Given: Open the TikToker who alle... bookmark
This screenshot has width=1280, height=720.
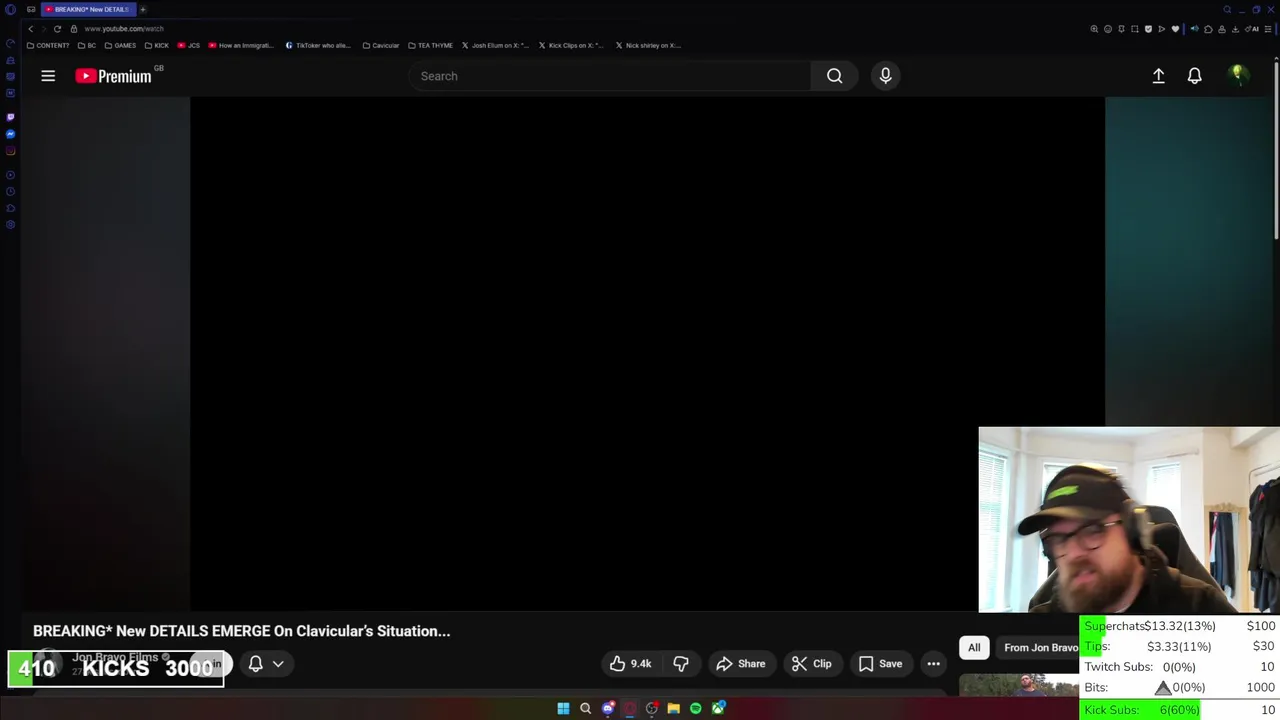Looking at the screenshot, I should point(318,45).
